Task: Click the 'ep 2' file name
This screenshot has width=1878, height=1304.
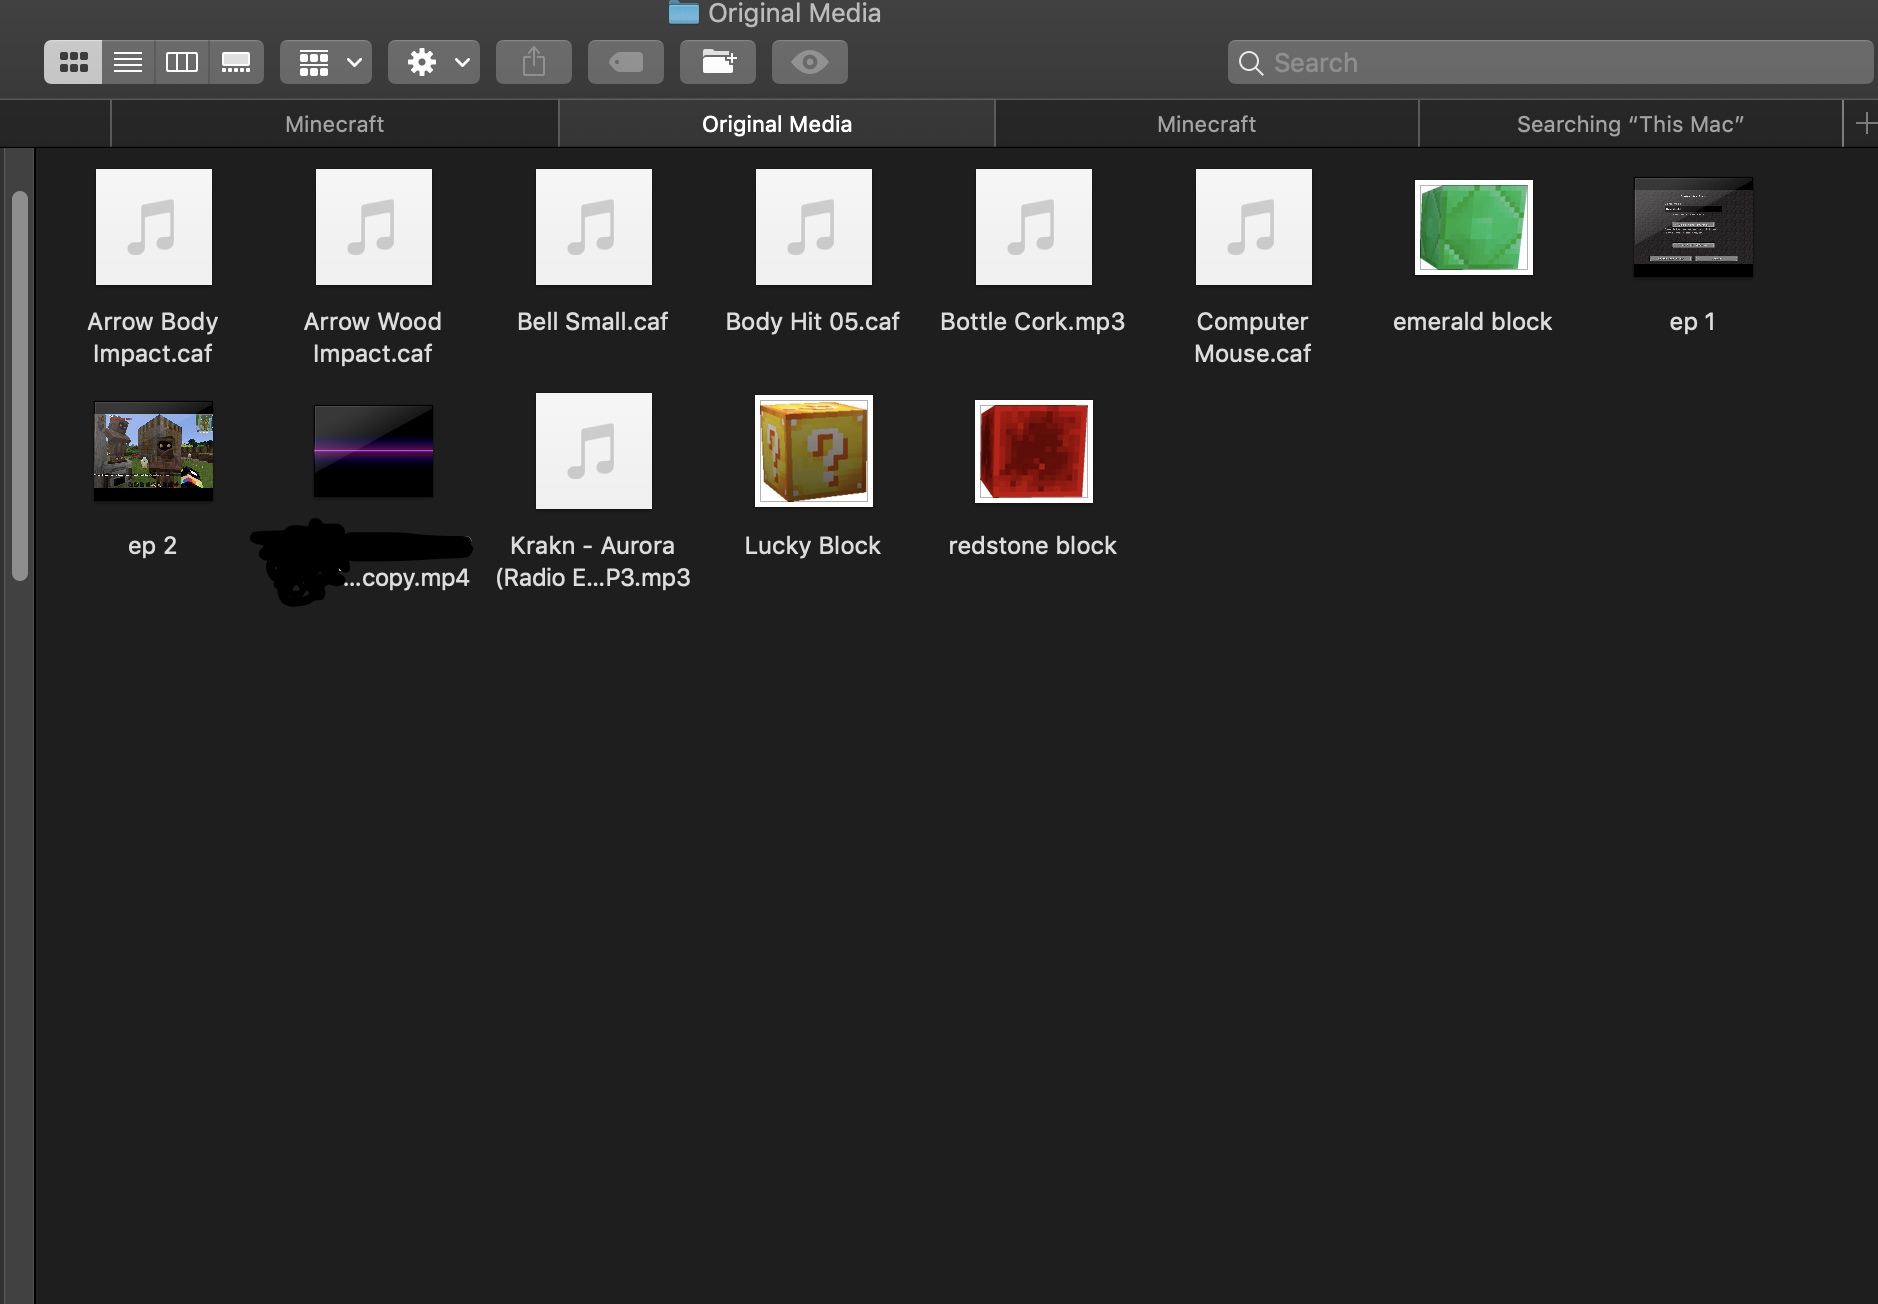Action: [153, 545]
